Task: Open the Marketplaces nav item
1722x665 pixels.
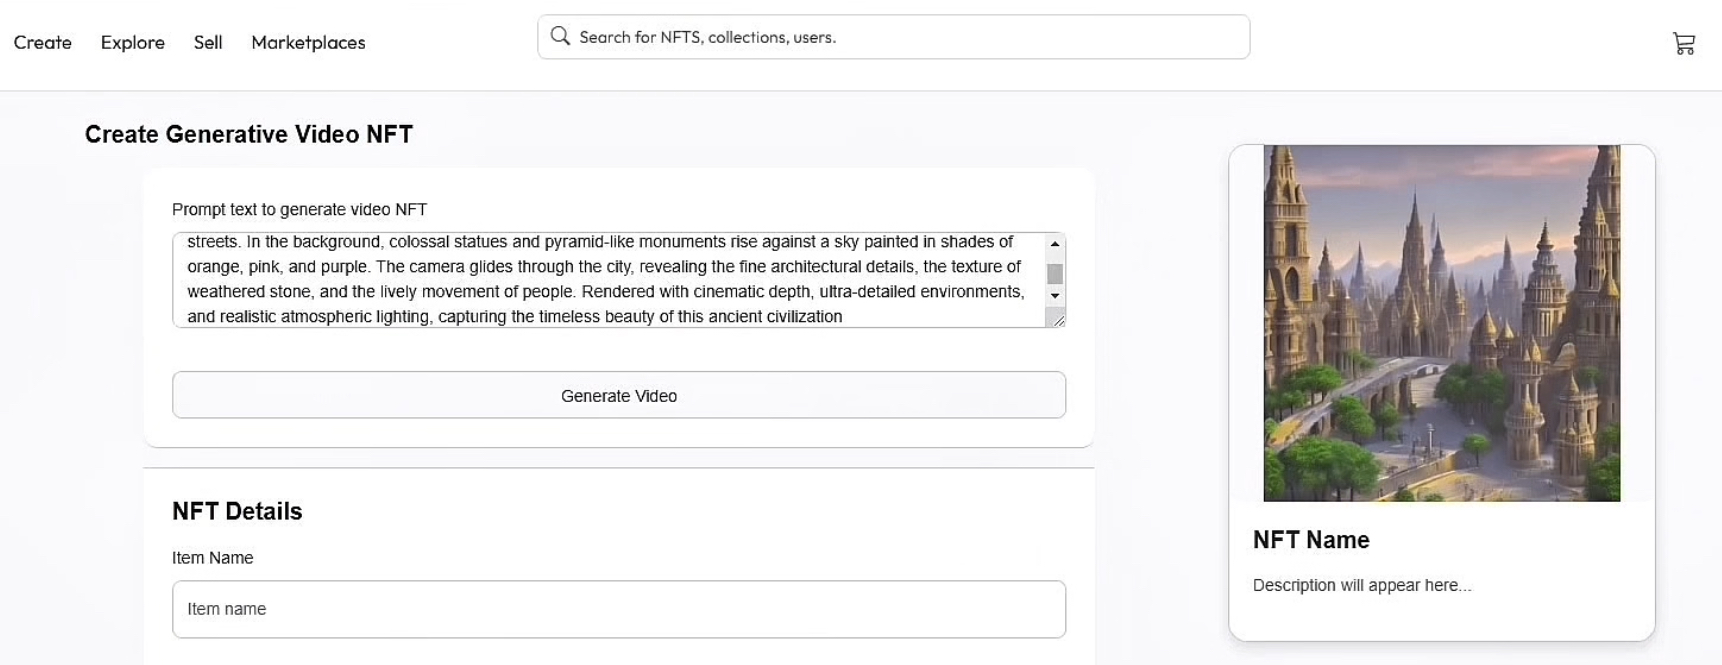Action: tap(308, 42)
